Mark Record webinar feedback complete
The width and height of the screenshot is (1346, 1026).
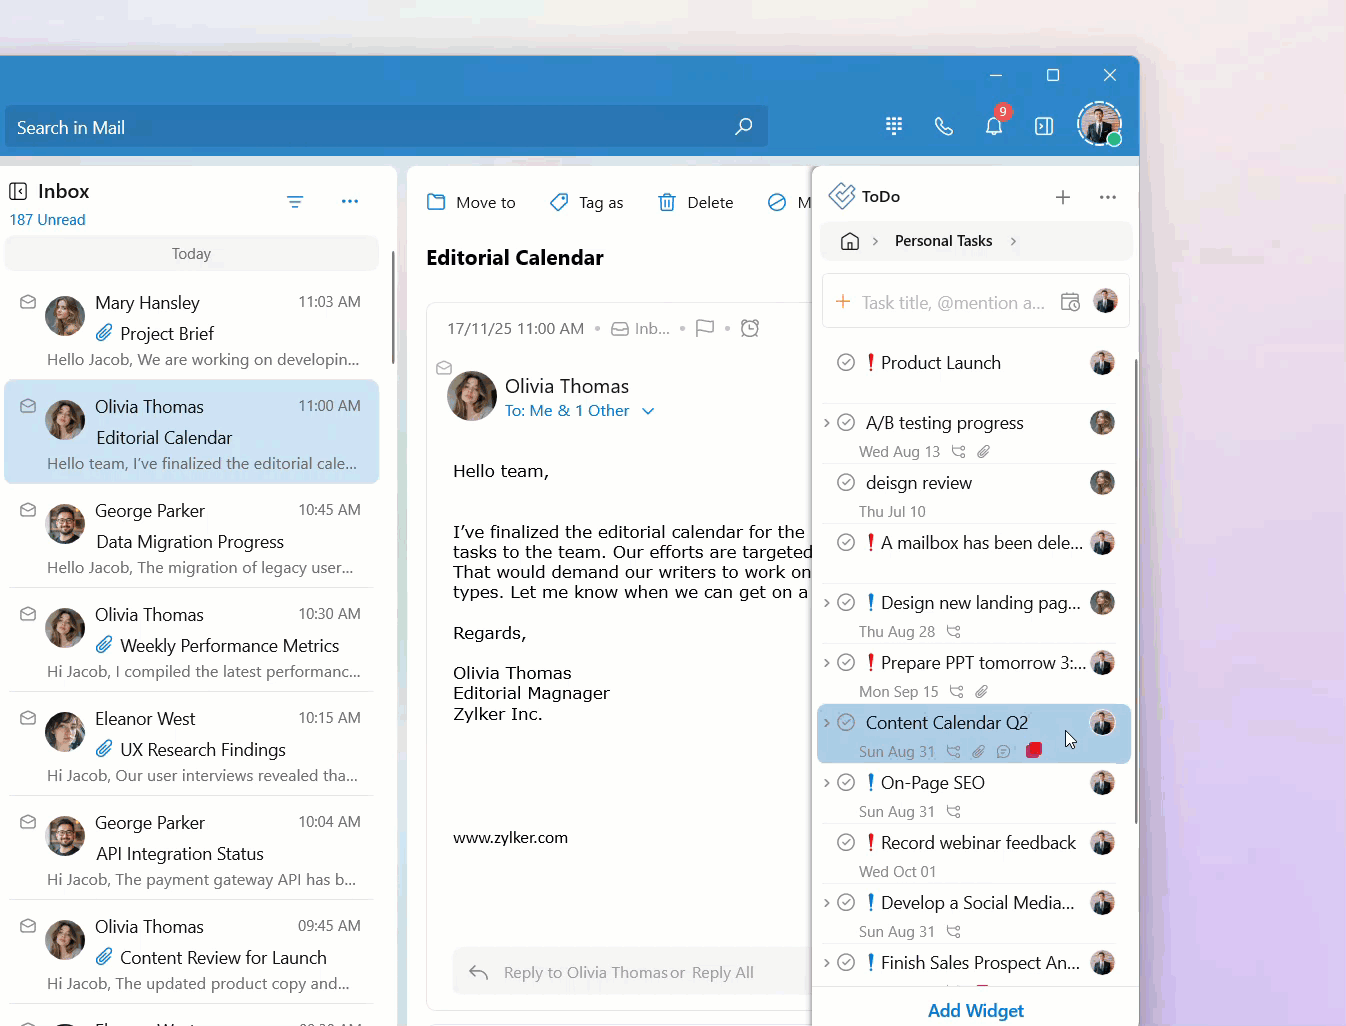pyautogui.click(x=846, y=842)
